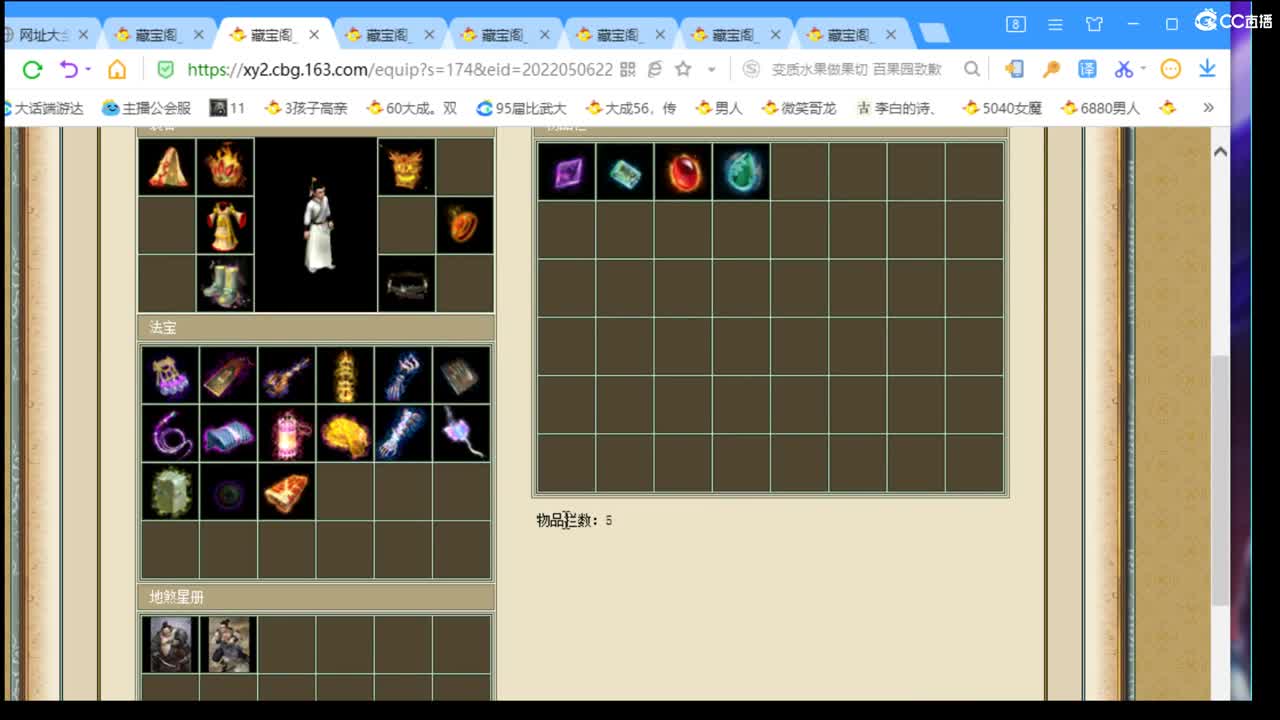Click the search magnifier icon
Viewport: 1280px width, 720px height.
click(x=972, y=69)
